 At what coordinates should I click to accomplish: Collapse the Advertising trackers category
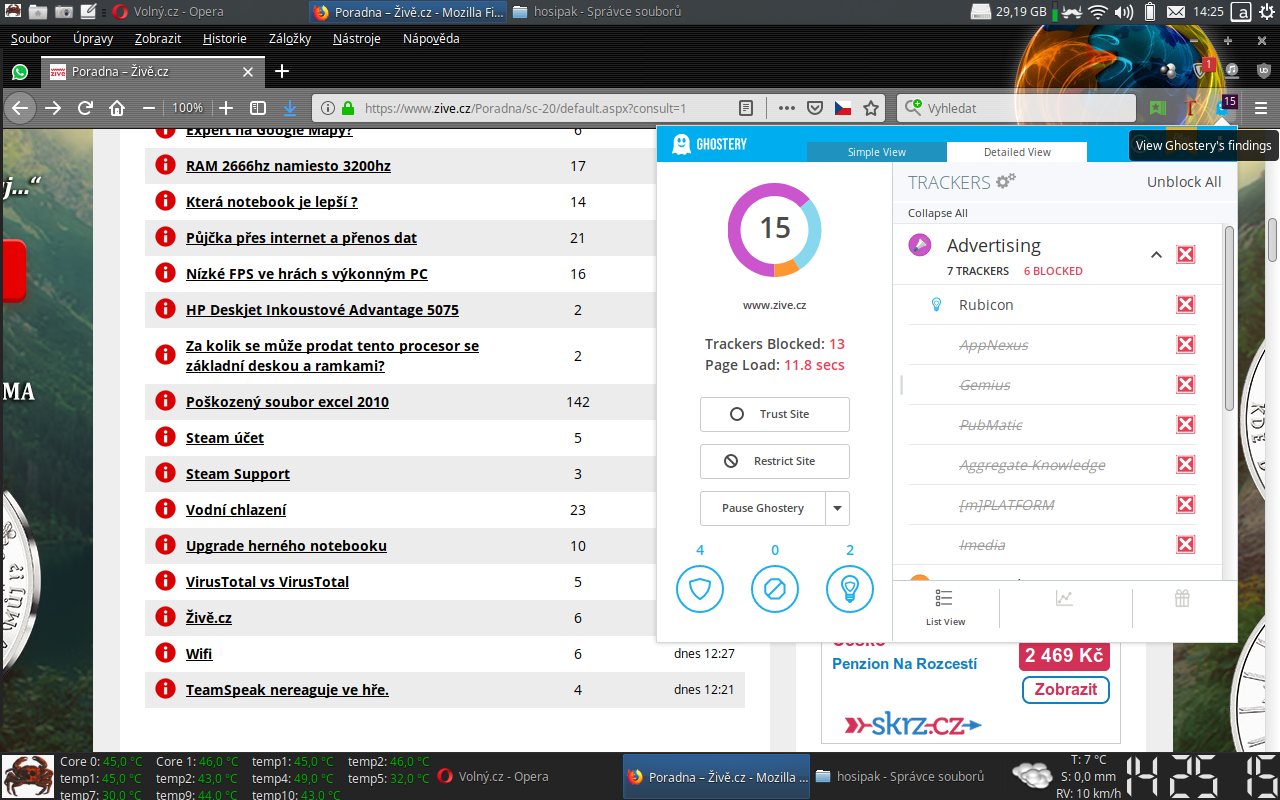(x=1156, y=254)
